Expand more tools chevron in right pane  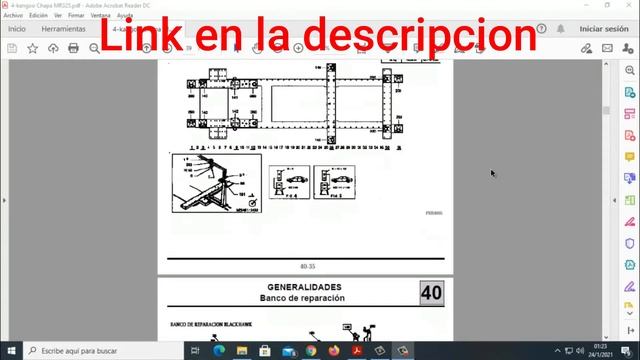[x=630, y=313]
